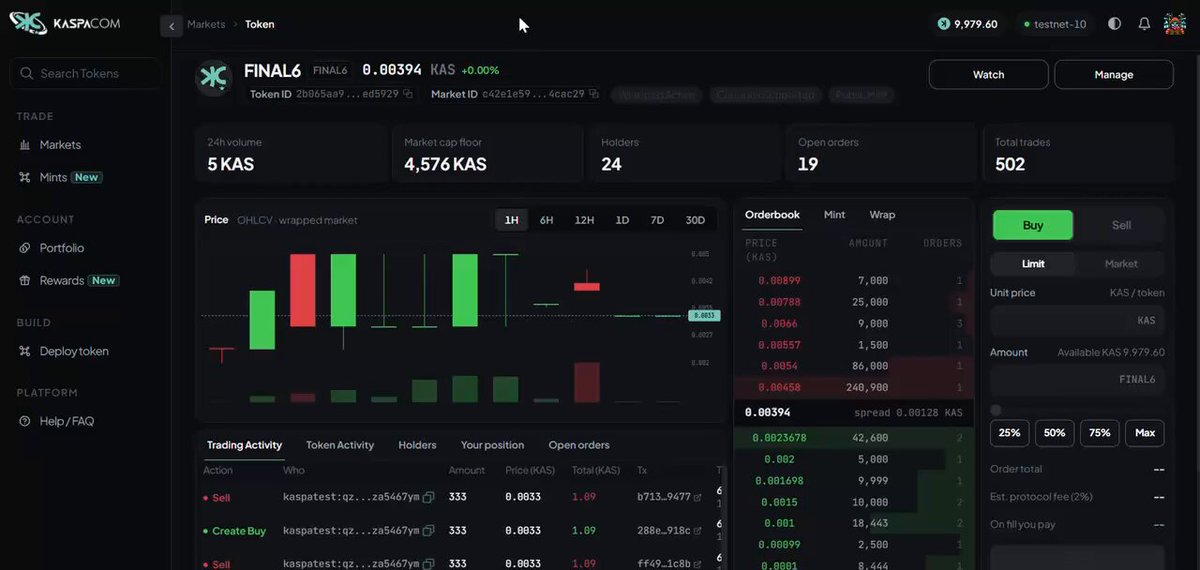Viewport: 1200px width, 570px height.
Task: Click the Deploy token sidebar icon
Action: [26, 351]
